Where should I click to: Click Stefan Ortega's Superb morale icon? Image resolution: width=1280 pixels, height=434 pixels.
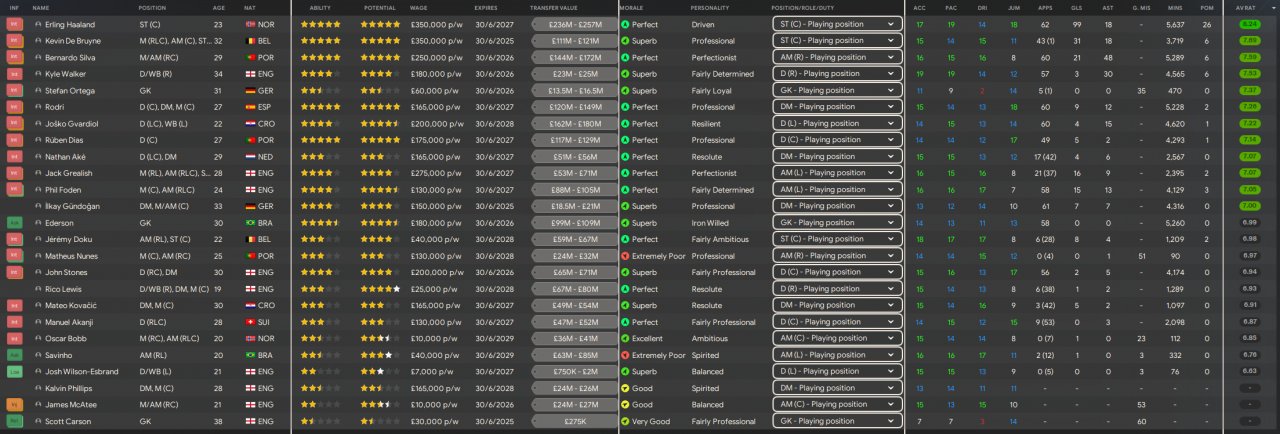point(625,90)
